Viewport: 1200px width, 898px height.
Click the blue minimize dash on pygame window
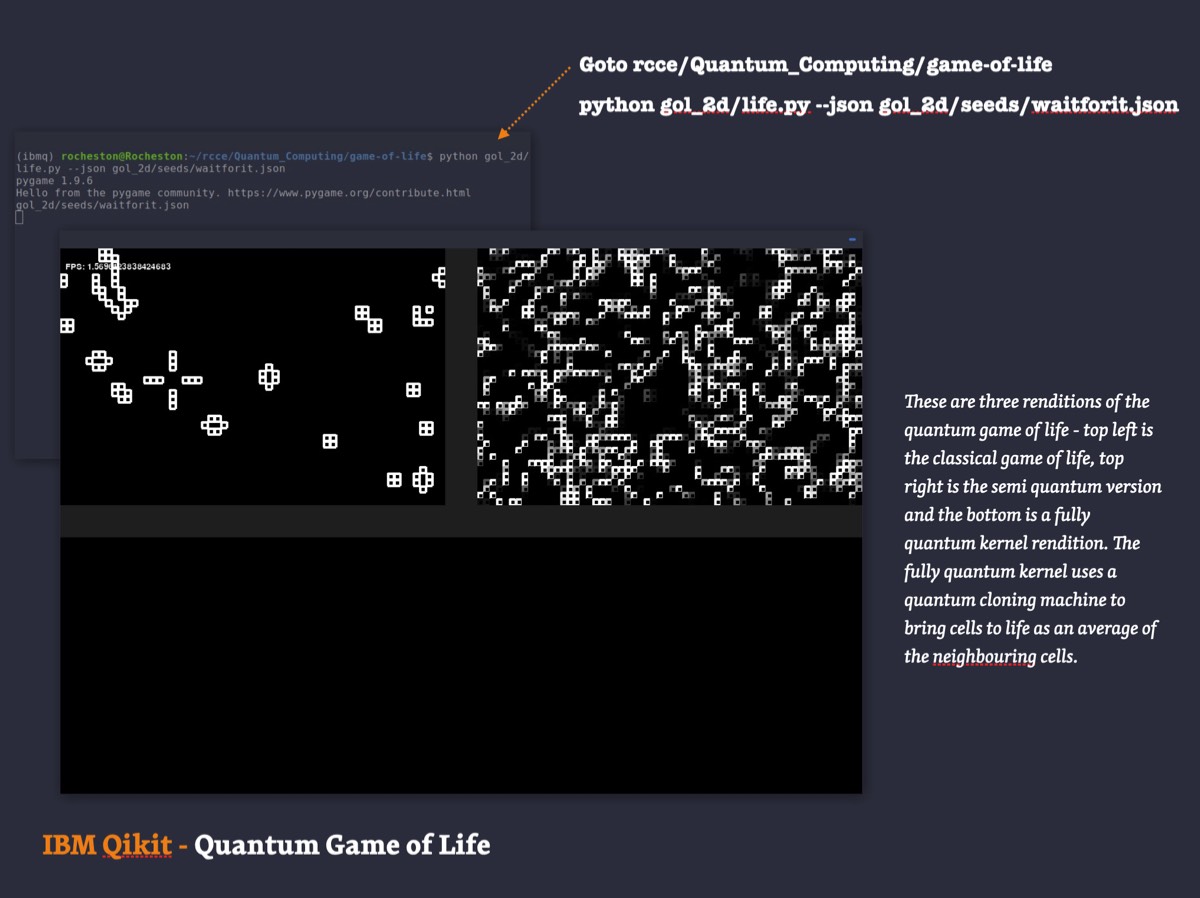852,239
